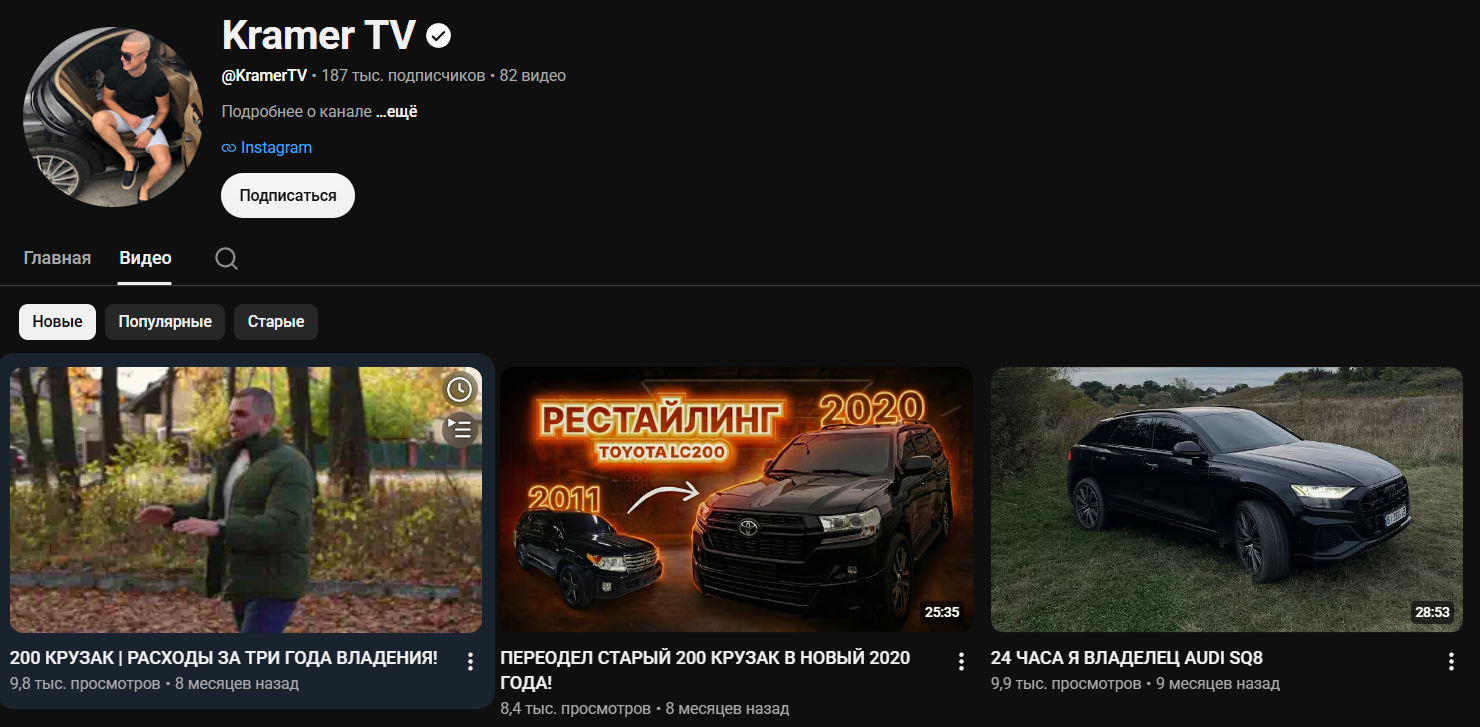The image size is (1480, 727).
Task: Click the verified checkmark badge next to Kramer TV
Action: click(439, 36)
